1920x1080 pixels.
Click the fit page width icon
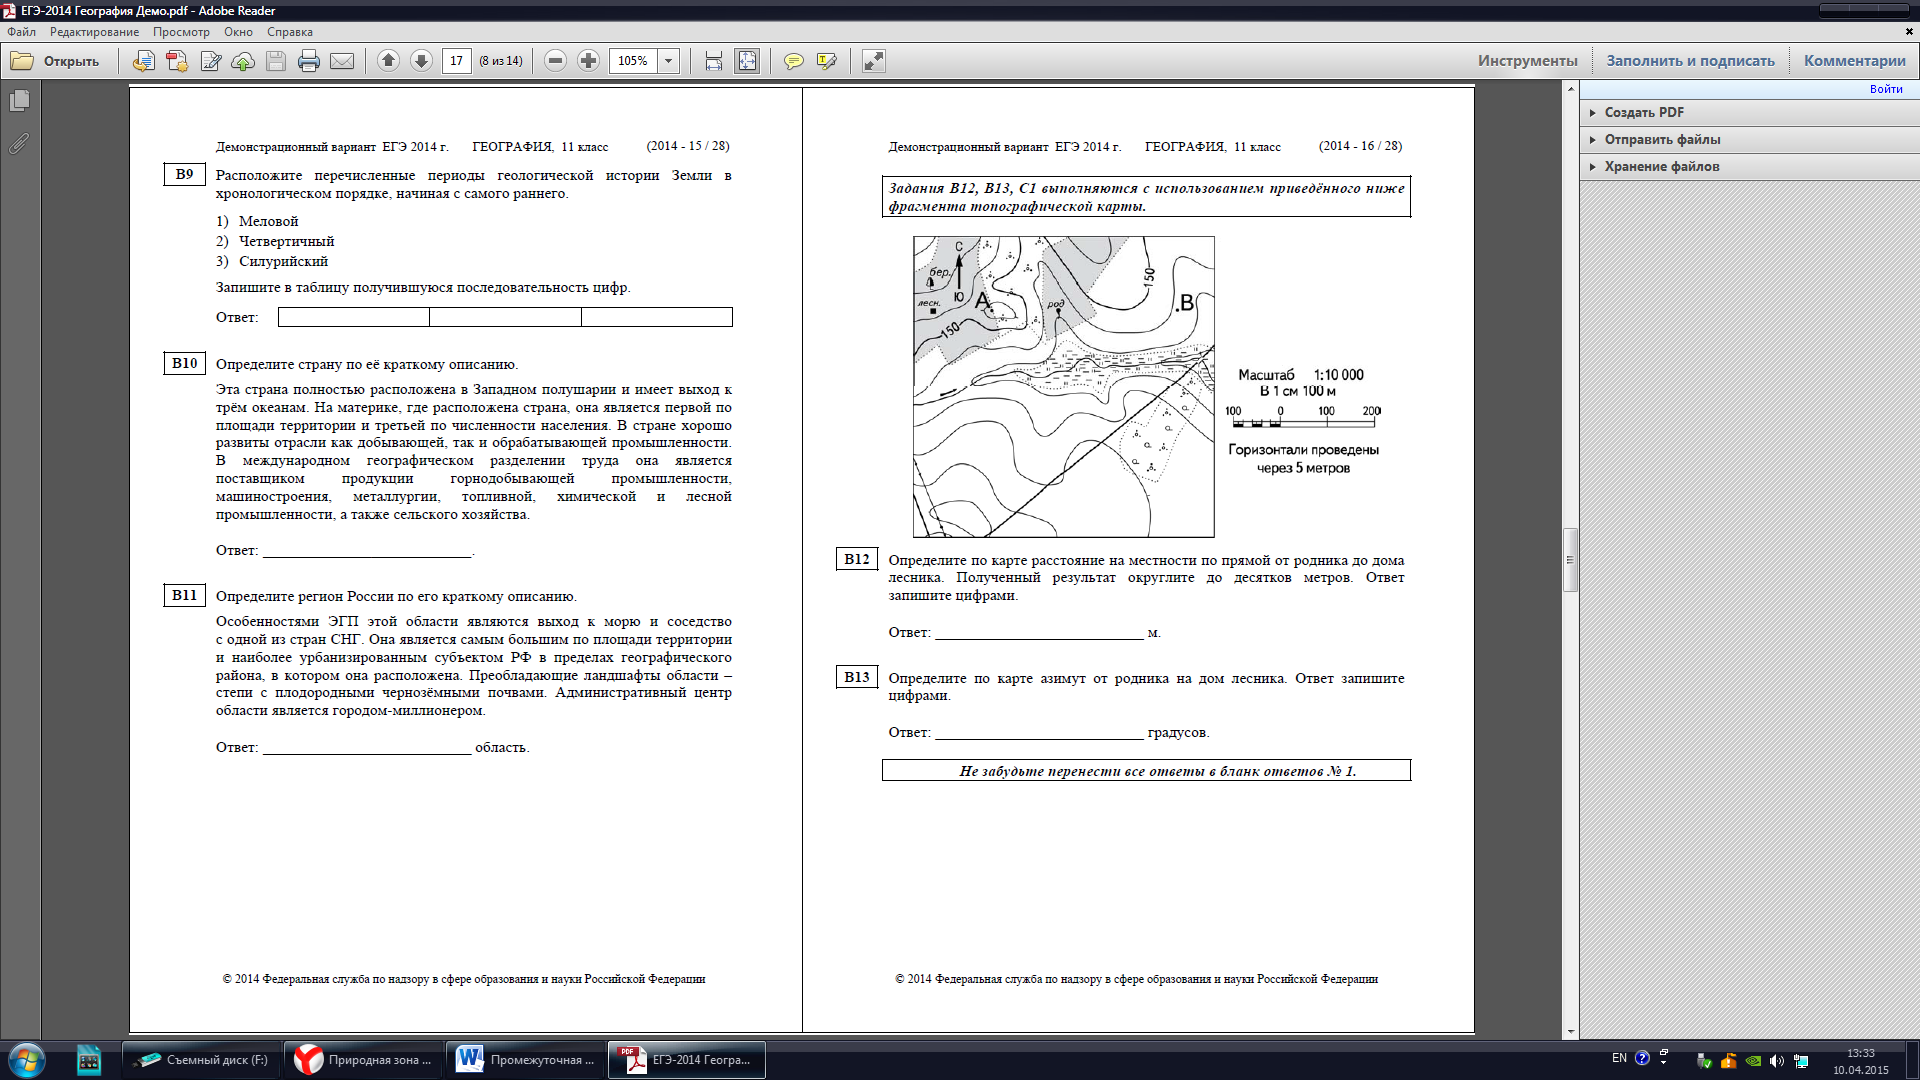tap(713, 61)
